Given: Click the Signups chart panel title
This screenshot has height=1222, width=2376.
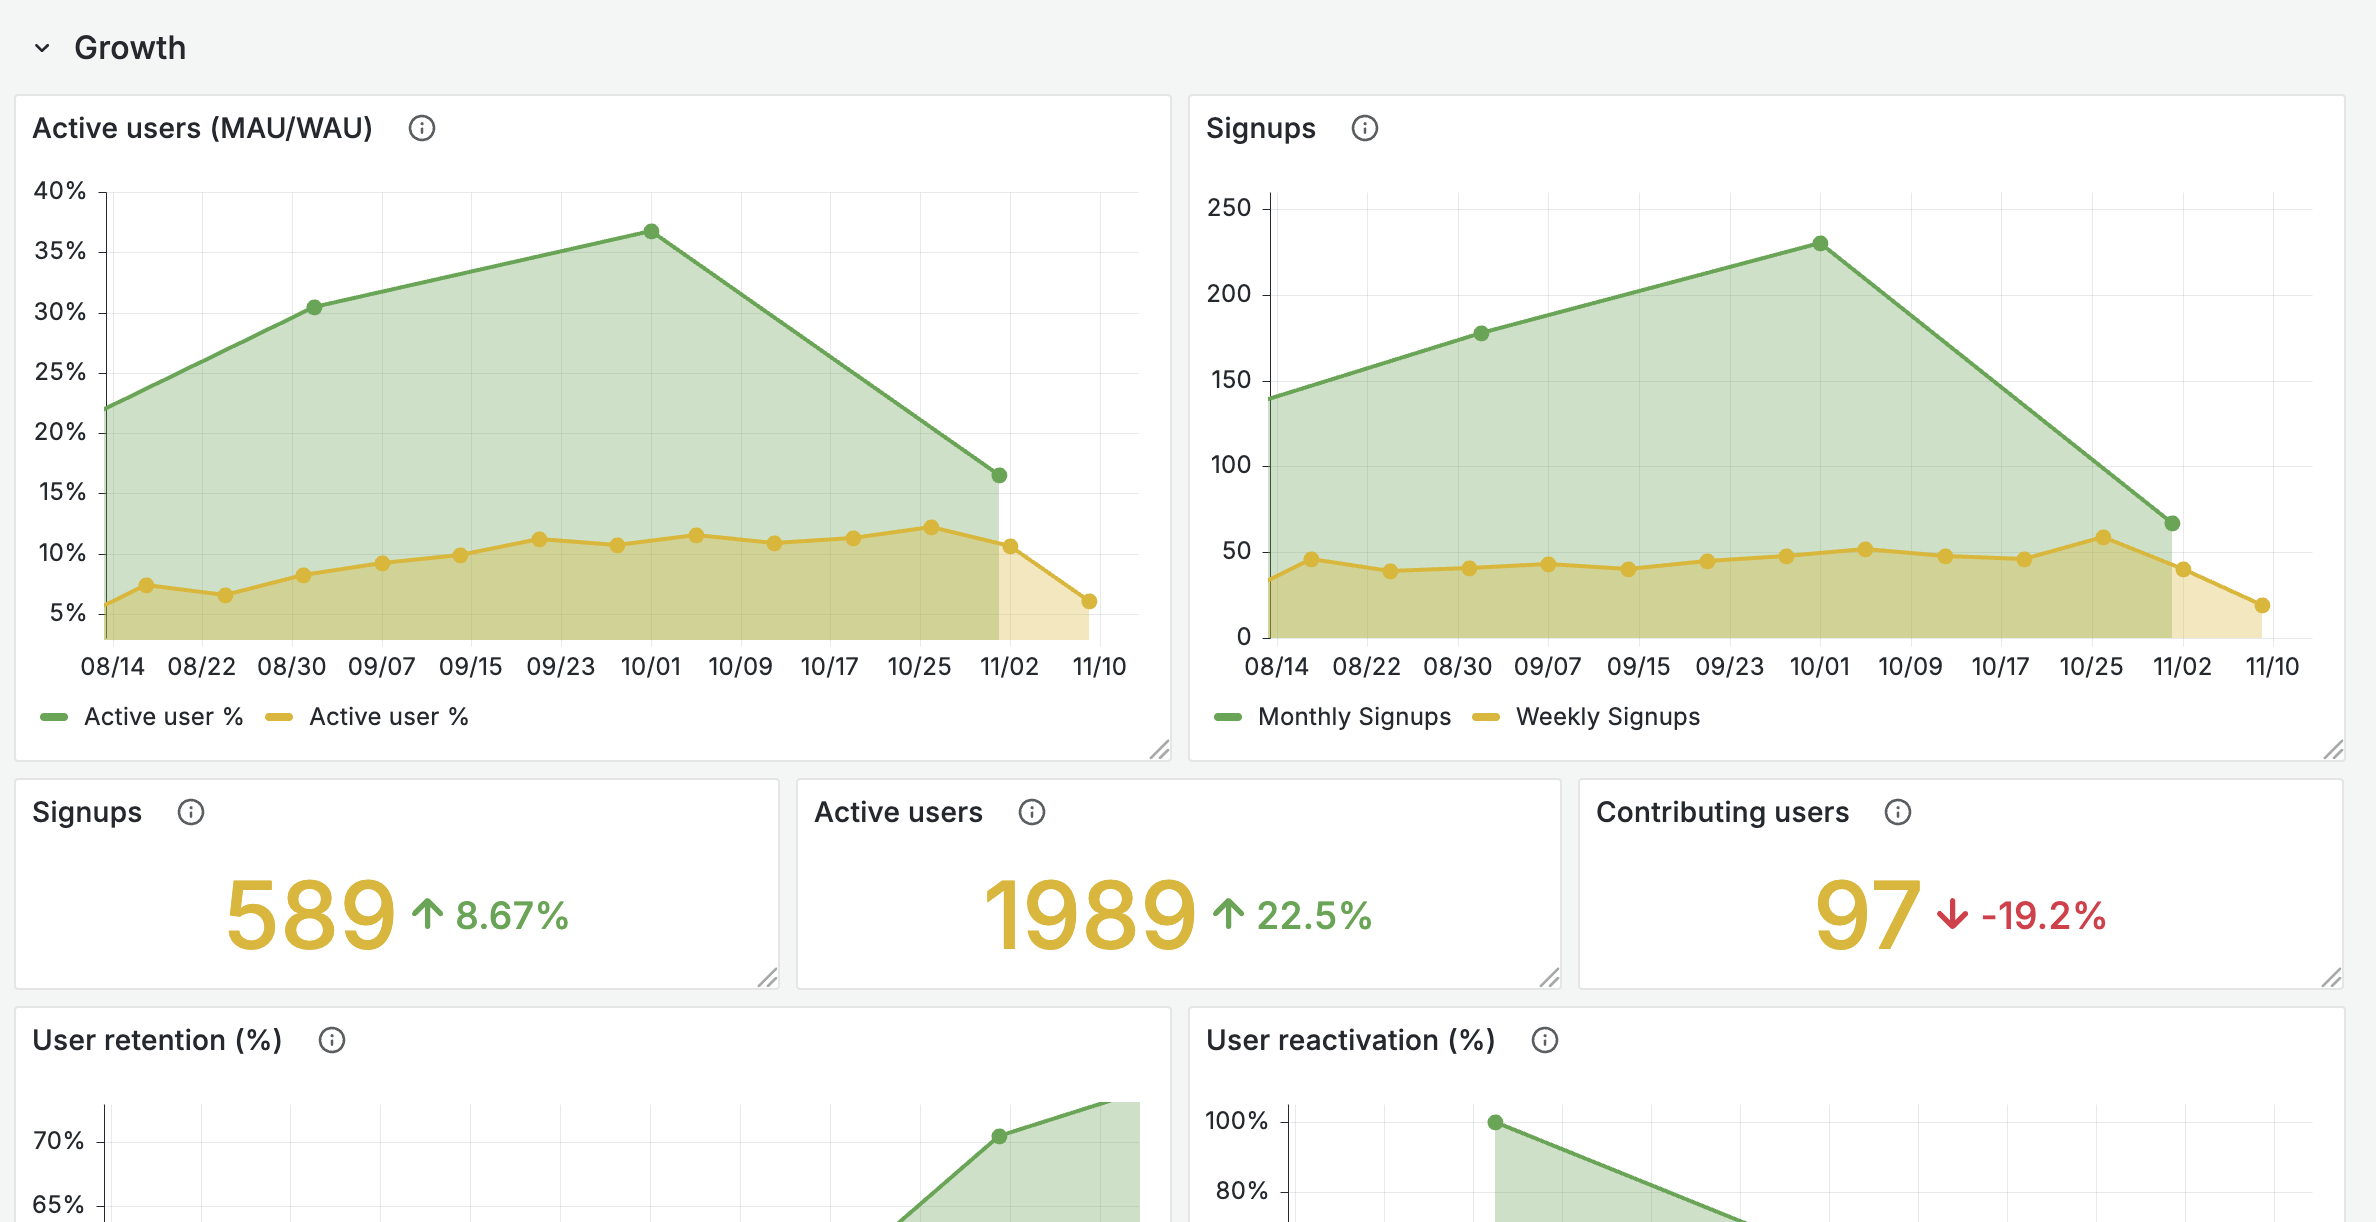Looking at the screenshot, I should (1261, 128).
